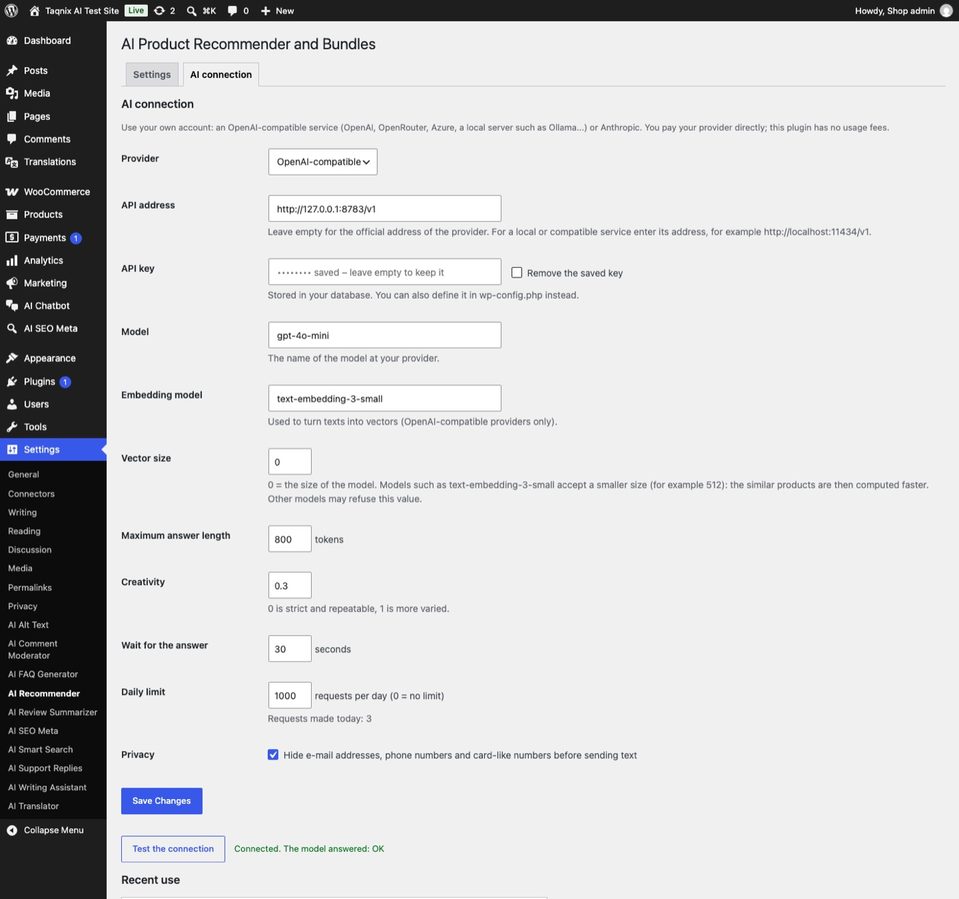The height and width of the screenshot is (899, 959).
Task: Click into the Model field
Action: click(x=384, y=335)
